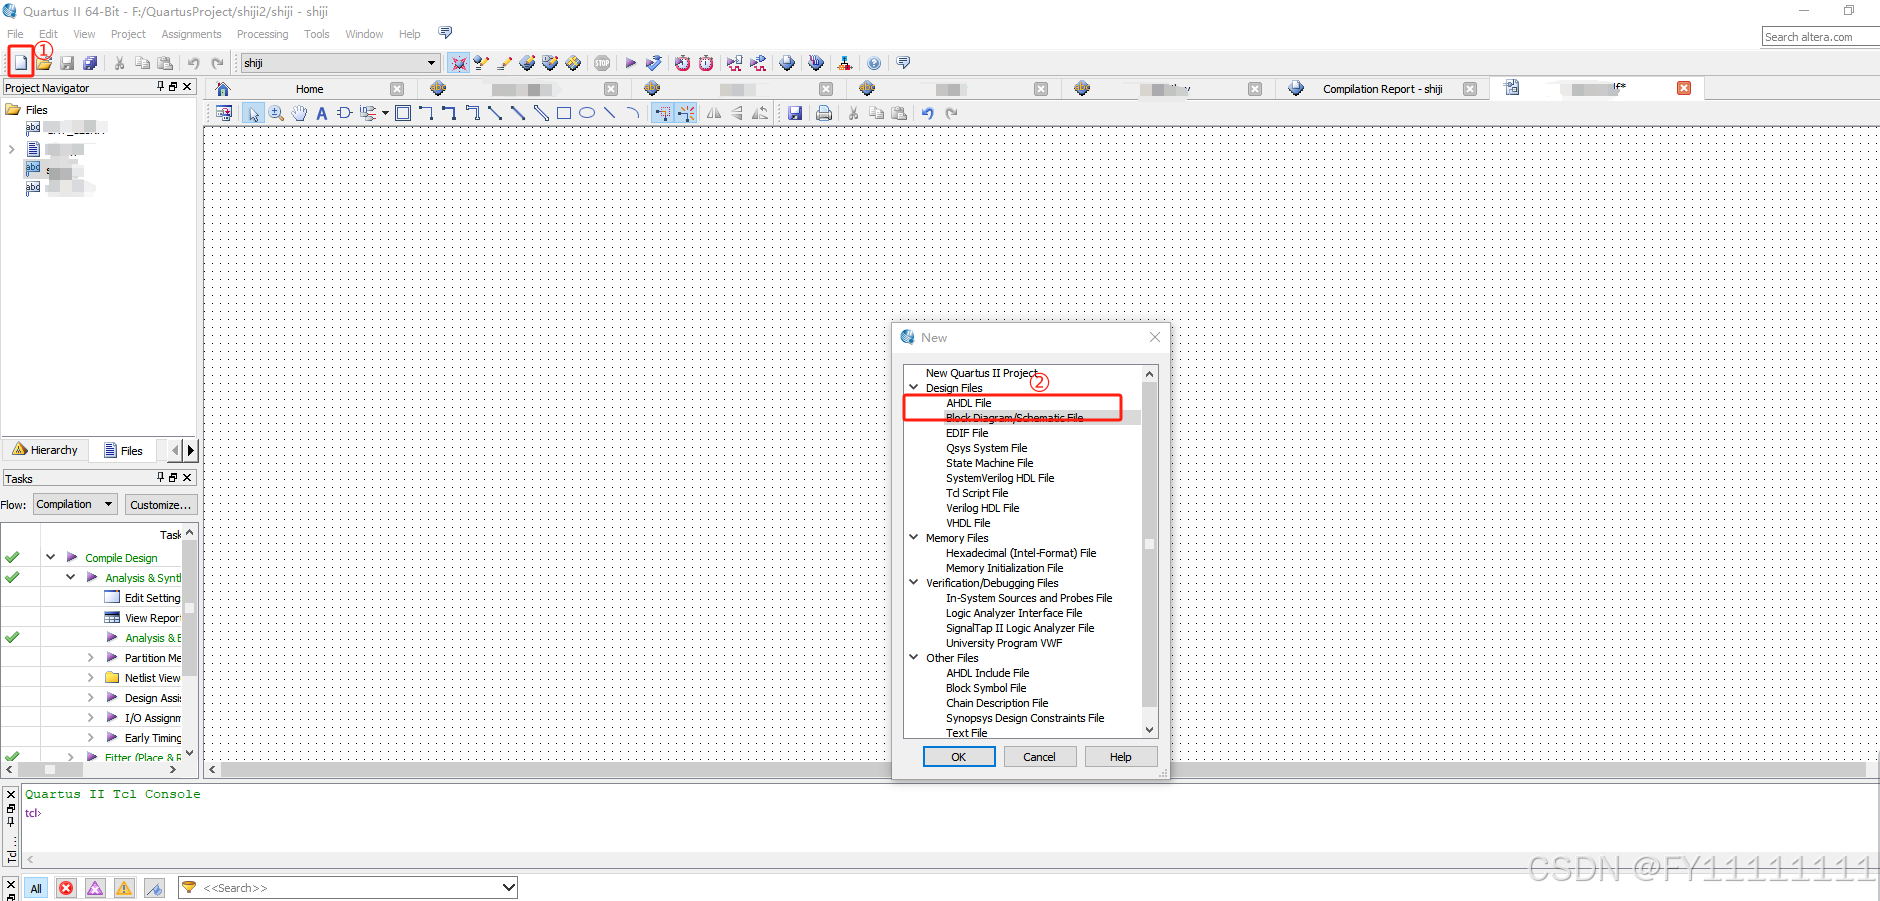The height and width of the screenshot is (901, 1880).
Task: Toggle the purple critical warning filter
Action: [x=95, y=888]
